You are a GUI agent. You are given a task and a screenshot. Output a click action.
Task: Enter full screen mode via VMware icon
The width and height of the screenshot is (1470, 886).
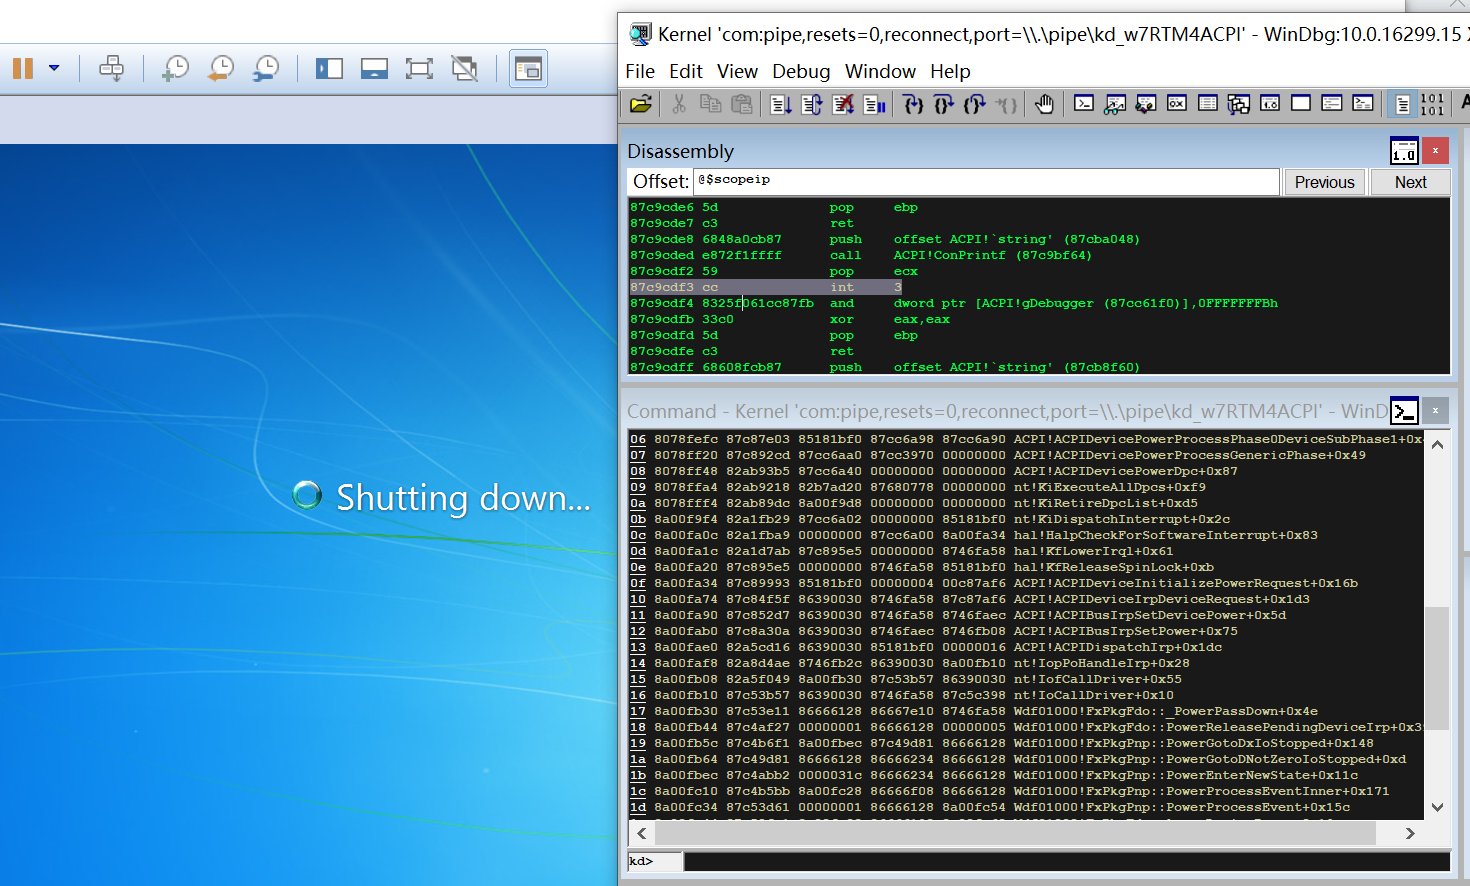419,68
